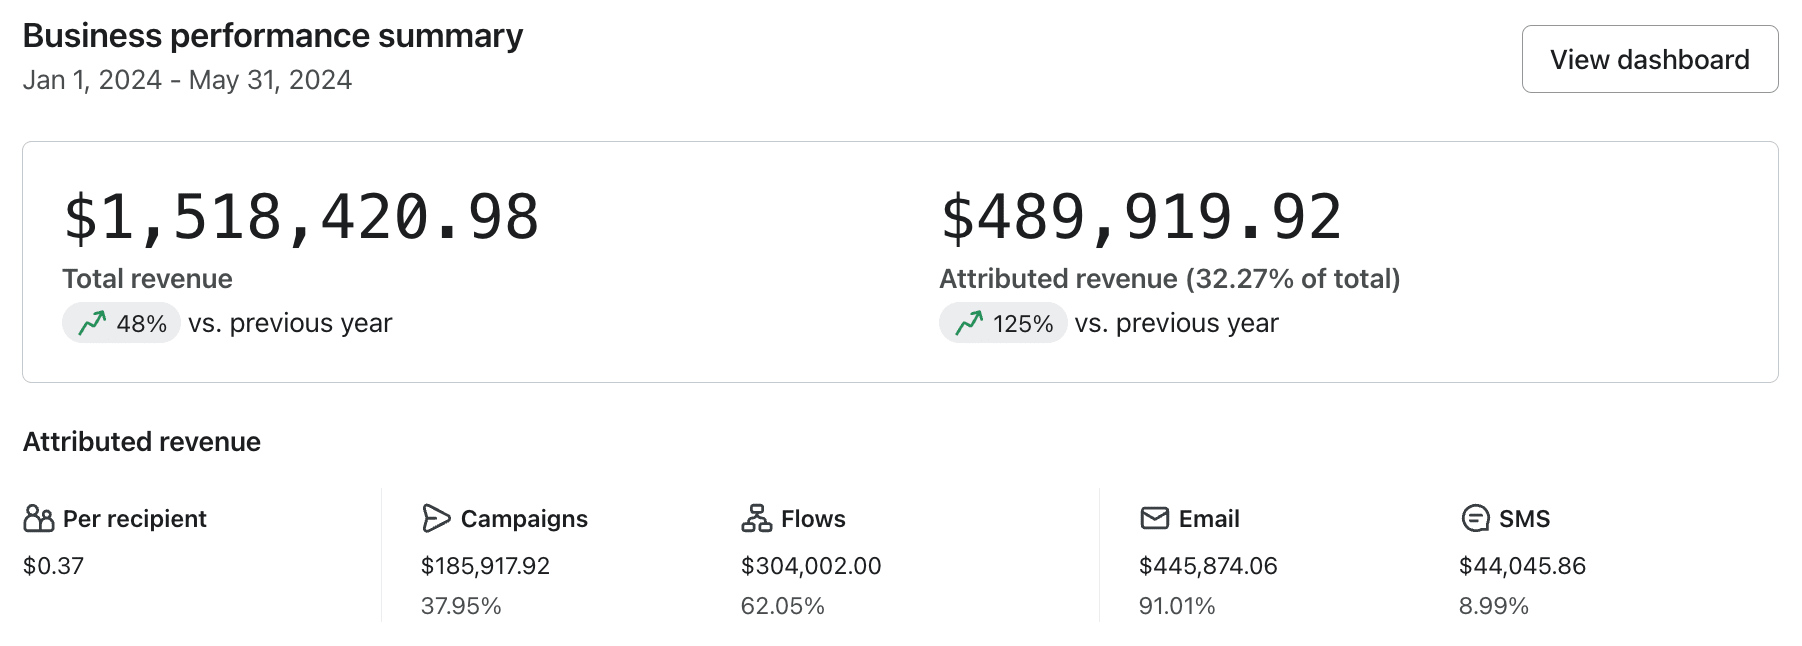Screen dimensions: 1802x646
Task: Click the Flows label
Action: (x=813, y=519)
